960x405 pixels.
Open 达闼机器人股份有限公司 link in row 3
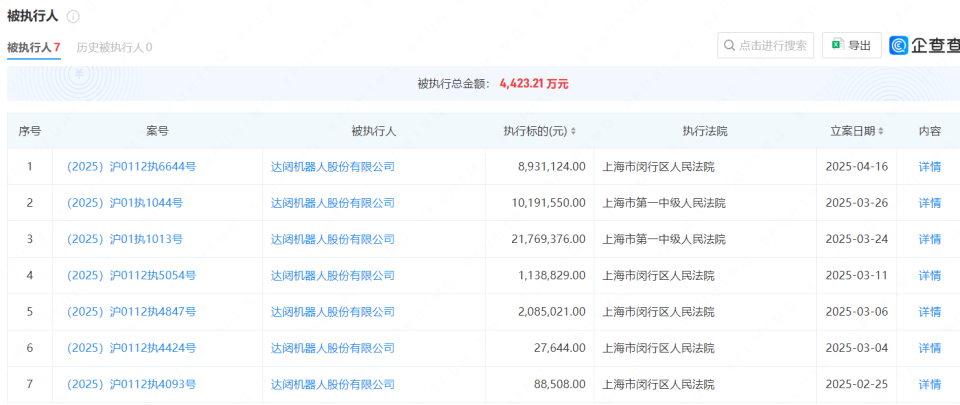coord(333,239)
